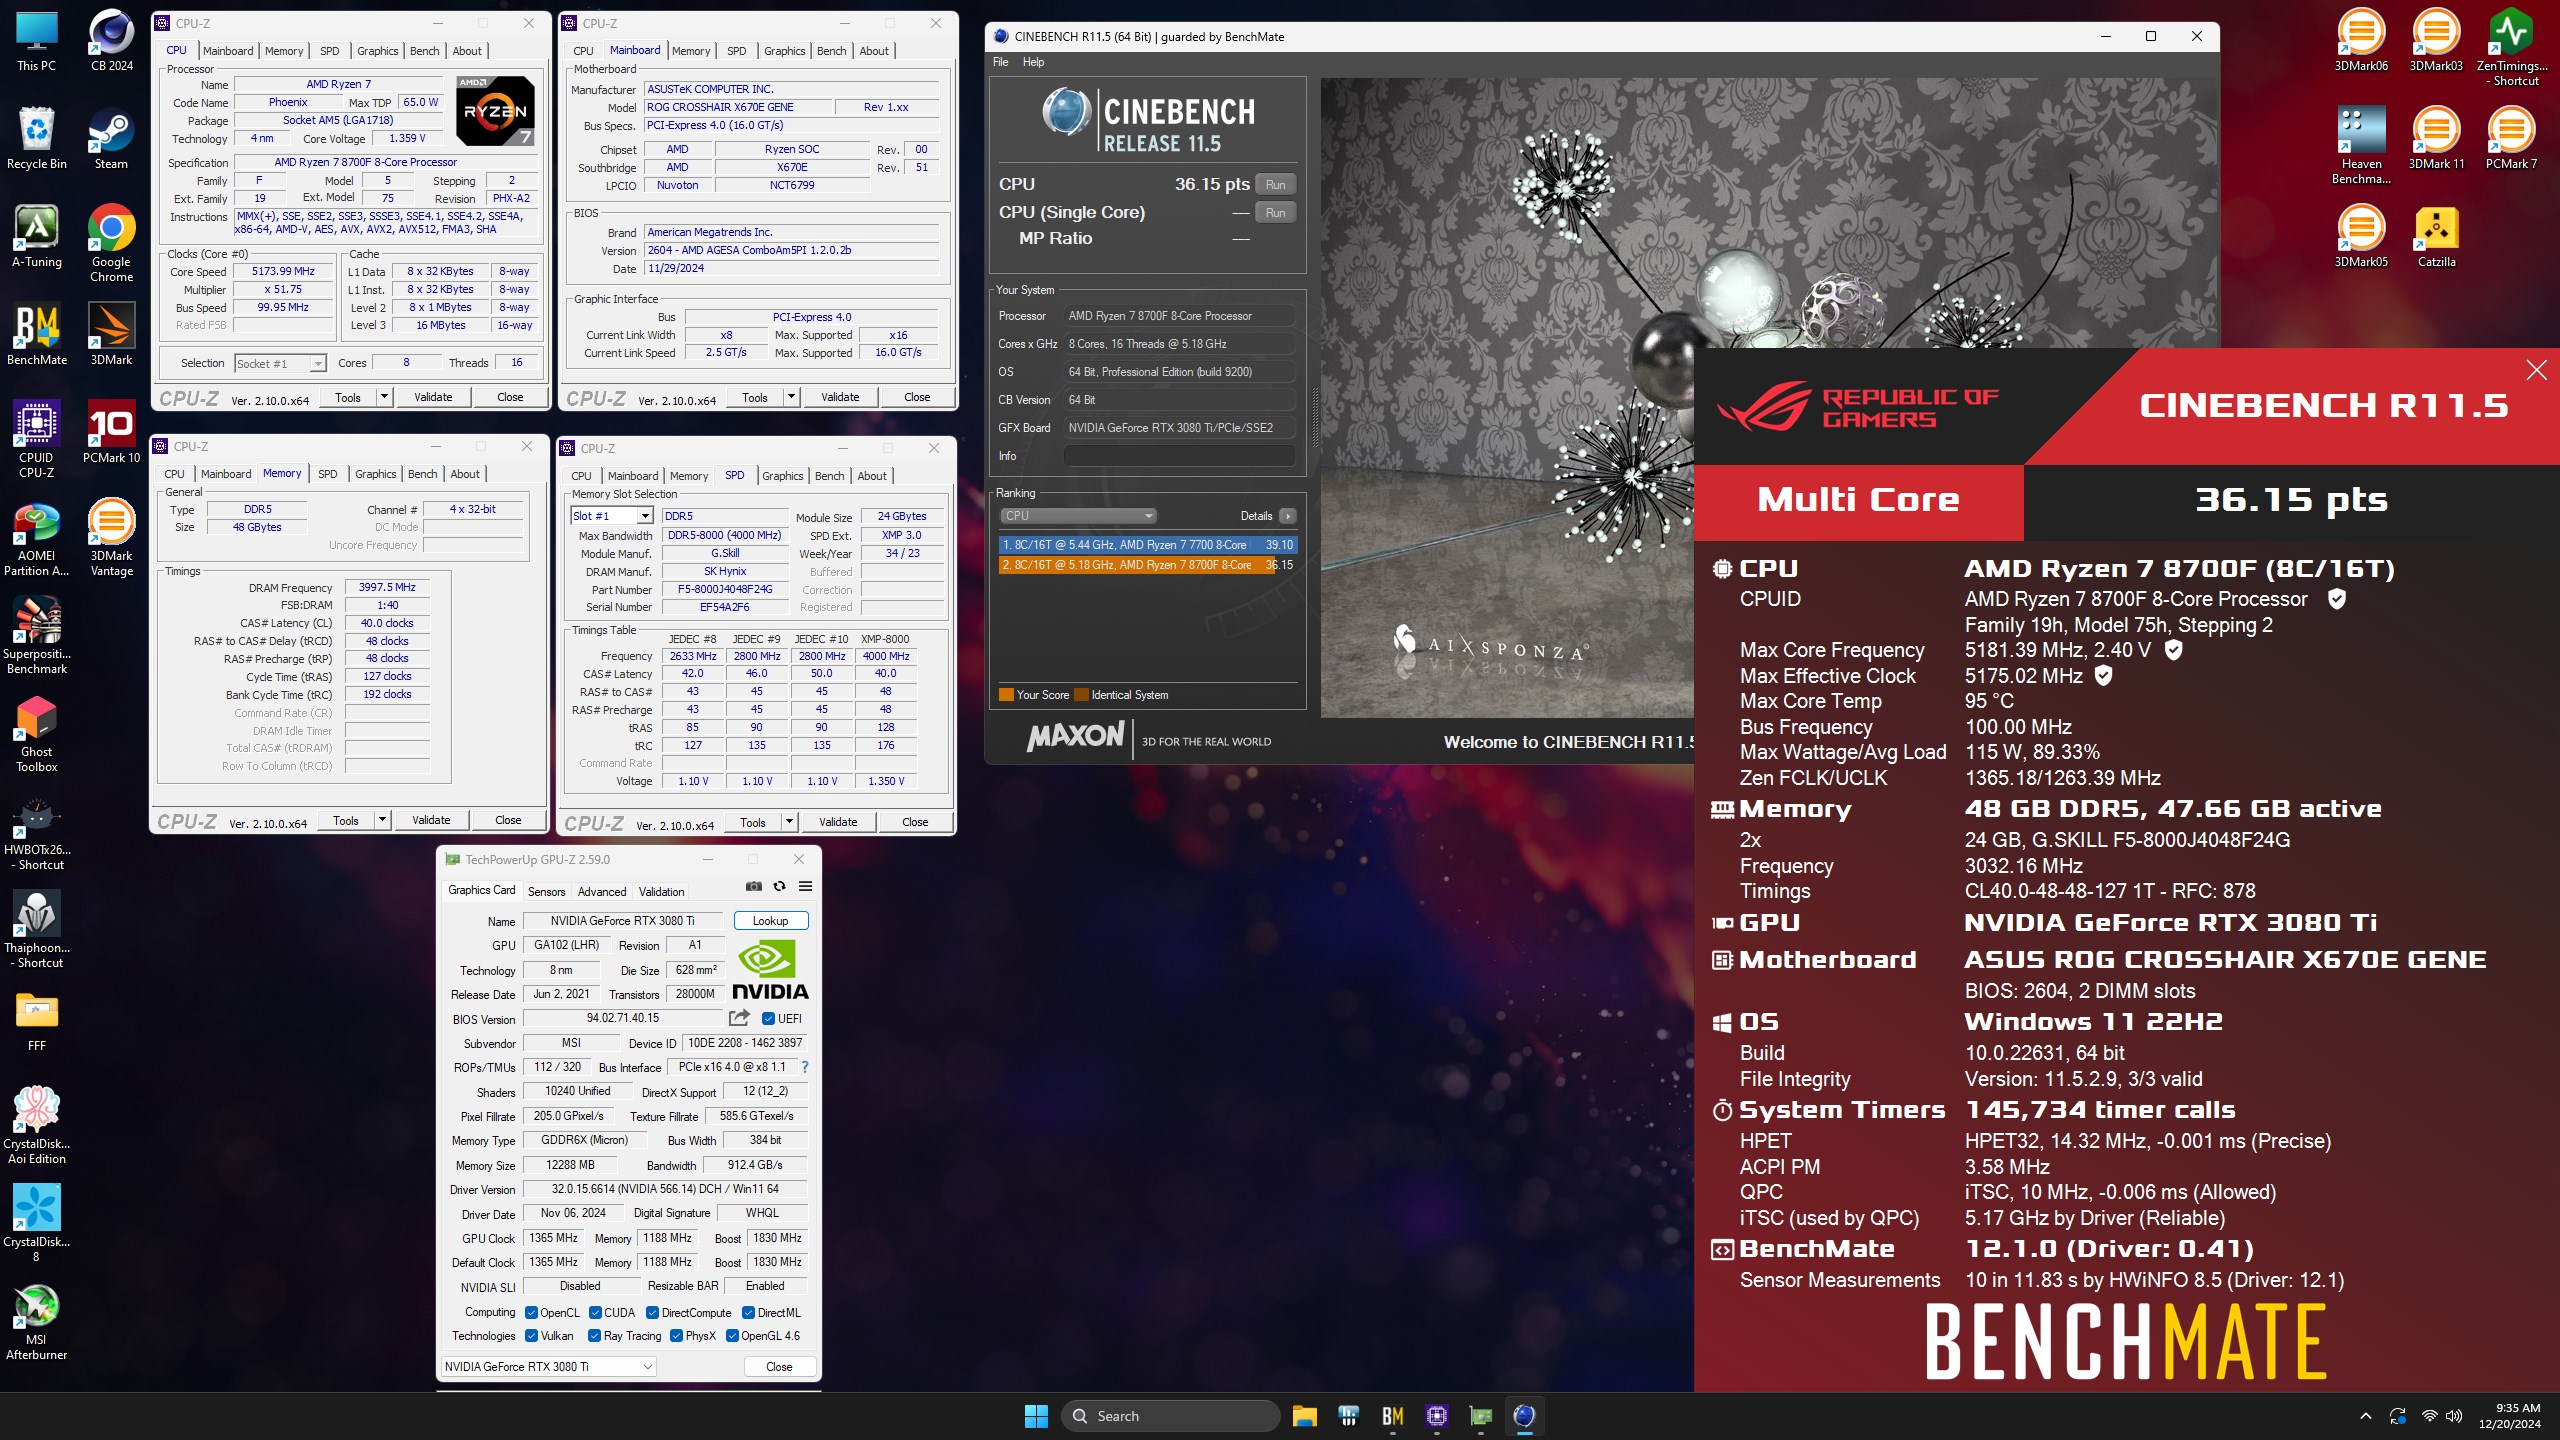Viewport: 2560px width, 1440px height.
Task: Open the GPU-Z hamburger menu icon
Action: pyautogui.click(x=805, y=886)
